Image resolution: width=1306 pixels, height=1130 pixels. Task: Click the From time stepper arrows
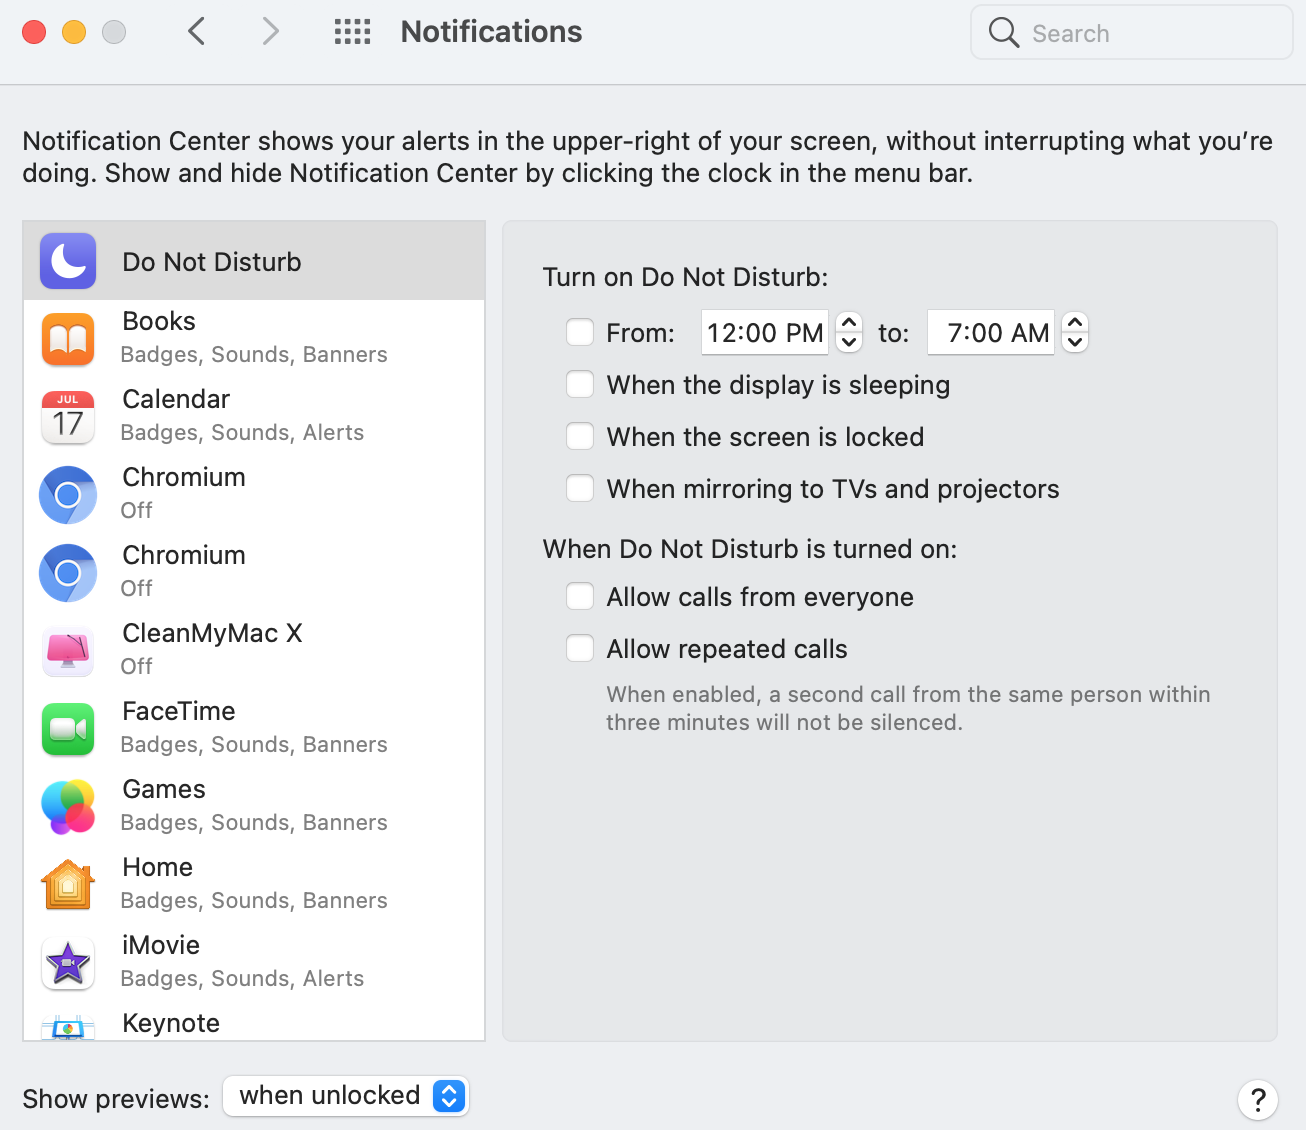tap(849, 332)
